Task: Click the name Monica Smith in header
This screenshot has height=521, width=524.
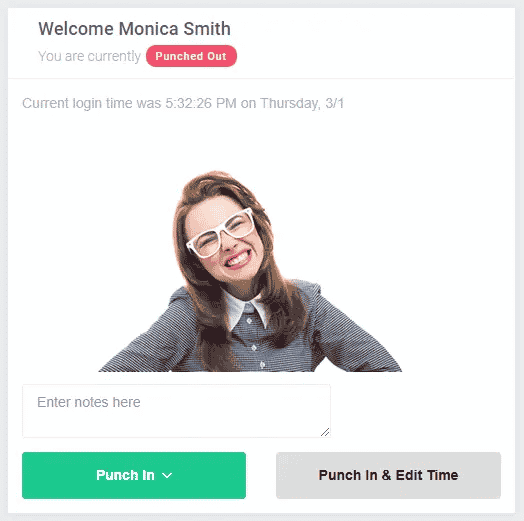Action: (x=174, y=29)
